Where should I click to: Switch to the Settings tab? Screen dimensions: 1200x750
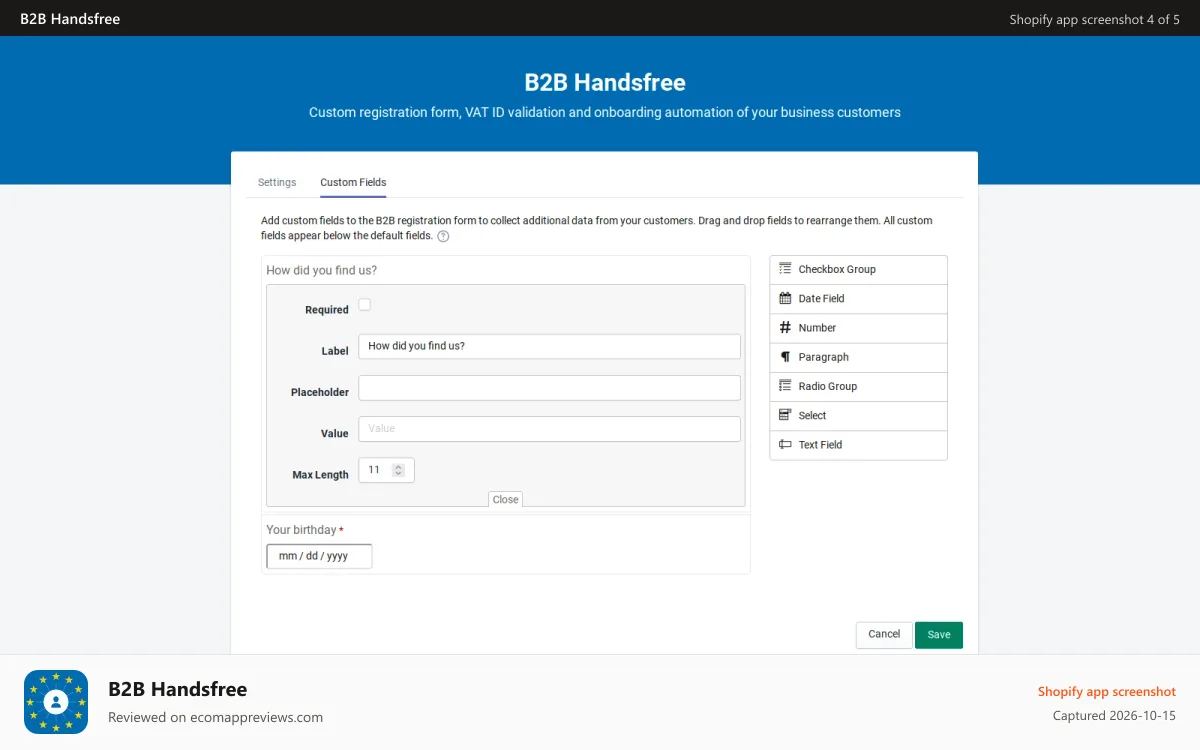tap(277, 182)
